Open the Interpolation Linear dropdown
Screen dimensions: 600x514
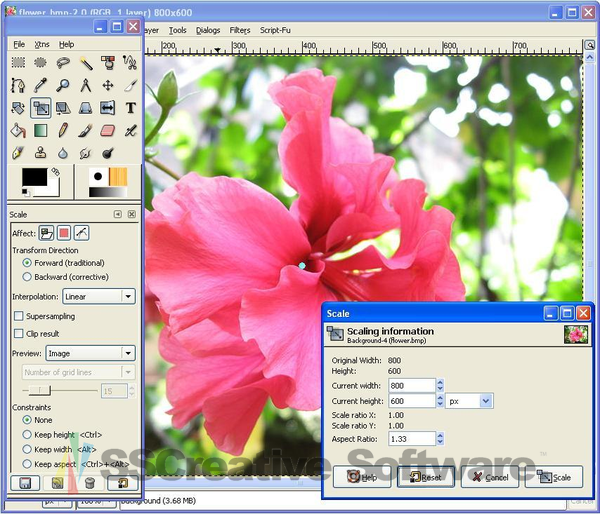click(x=99, y=296)
